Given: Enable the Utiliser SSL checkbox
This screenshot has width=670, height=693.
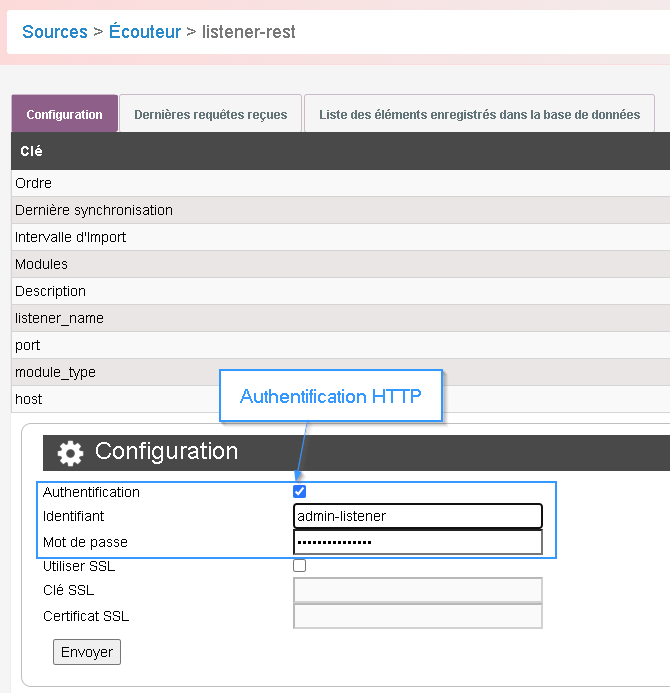Looking at the screenshot, I should (299, 566).
